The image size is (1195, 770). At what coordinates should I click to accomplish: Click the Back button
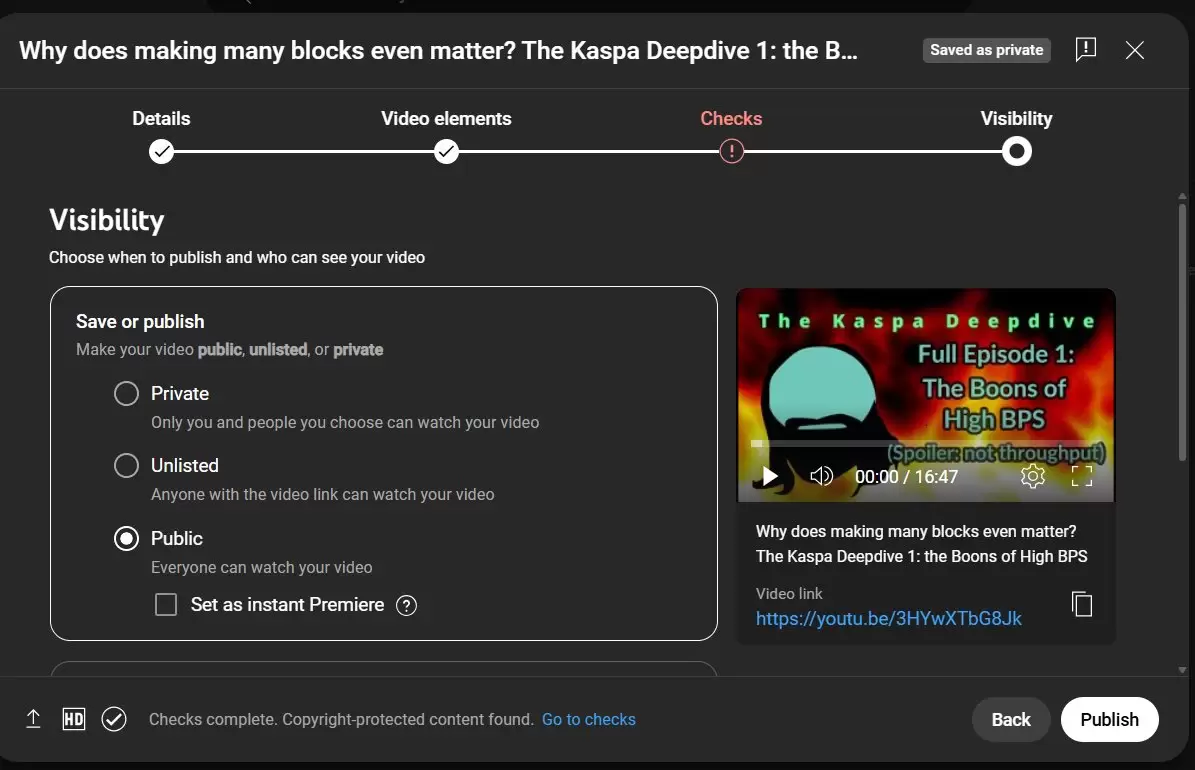[x=1011, y=719]
